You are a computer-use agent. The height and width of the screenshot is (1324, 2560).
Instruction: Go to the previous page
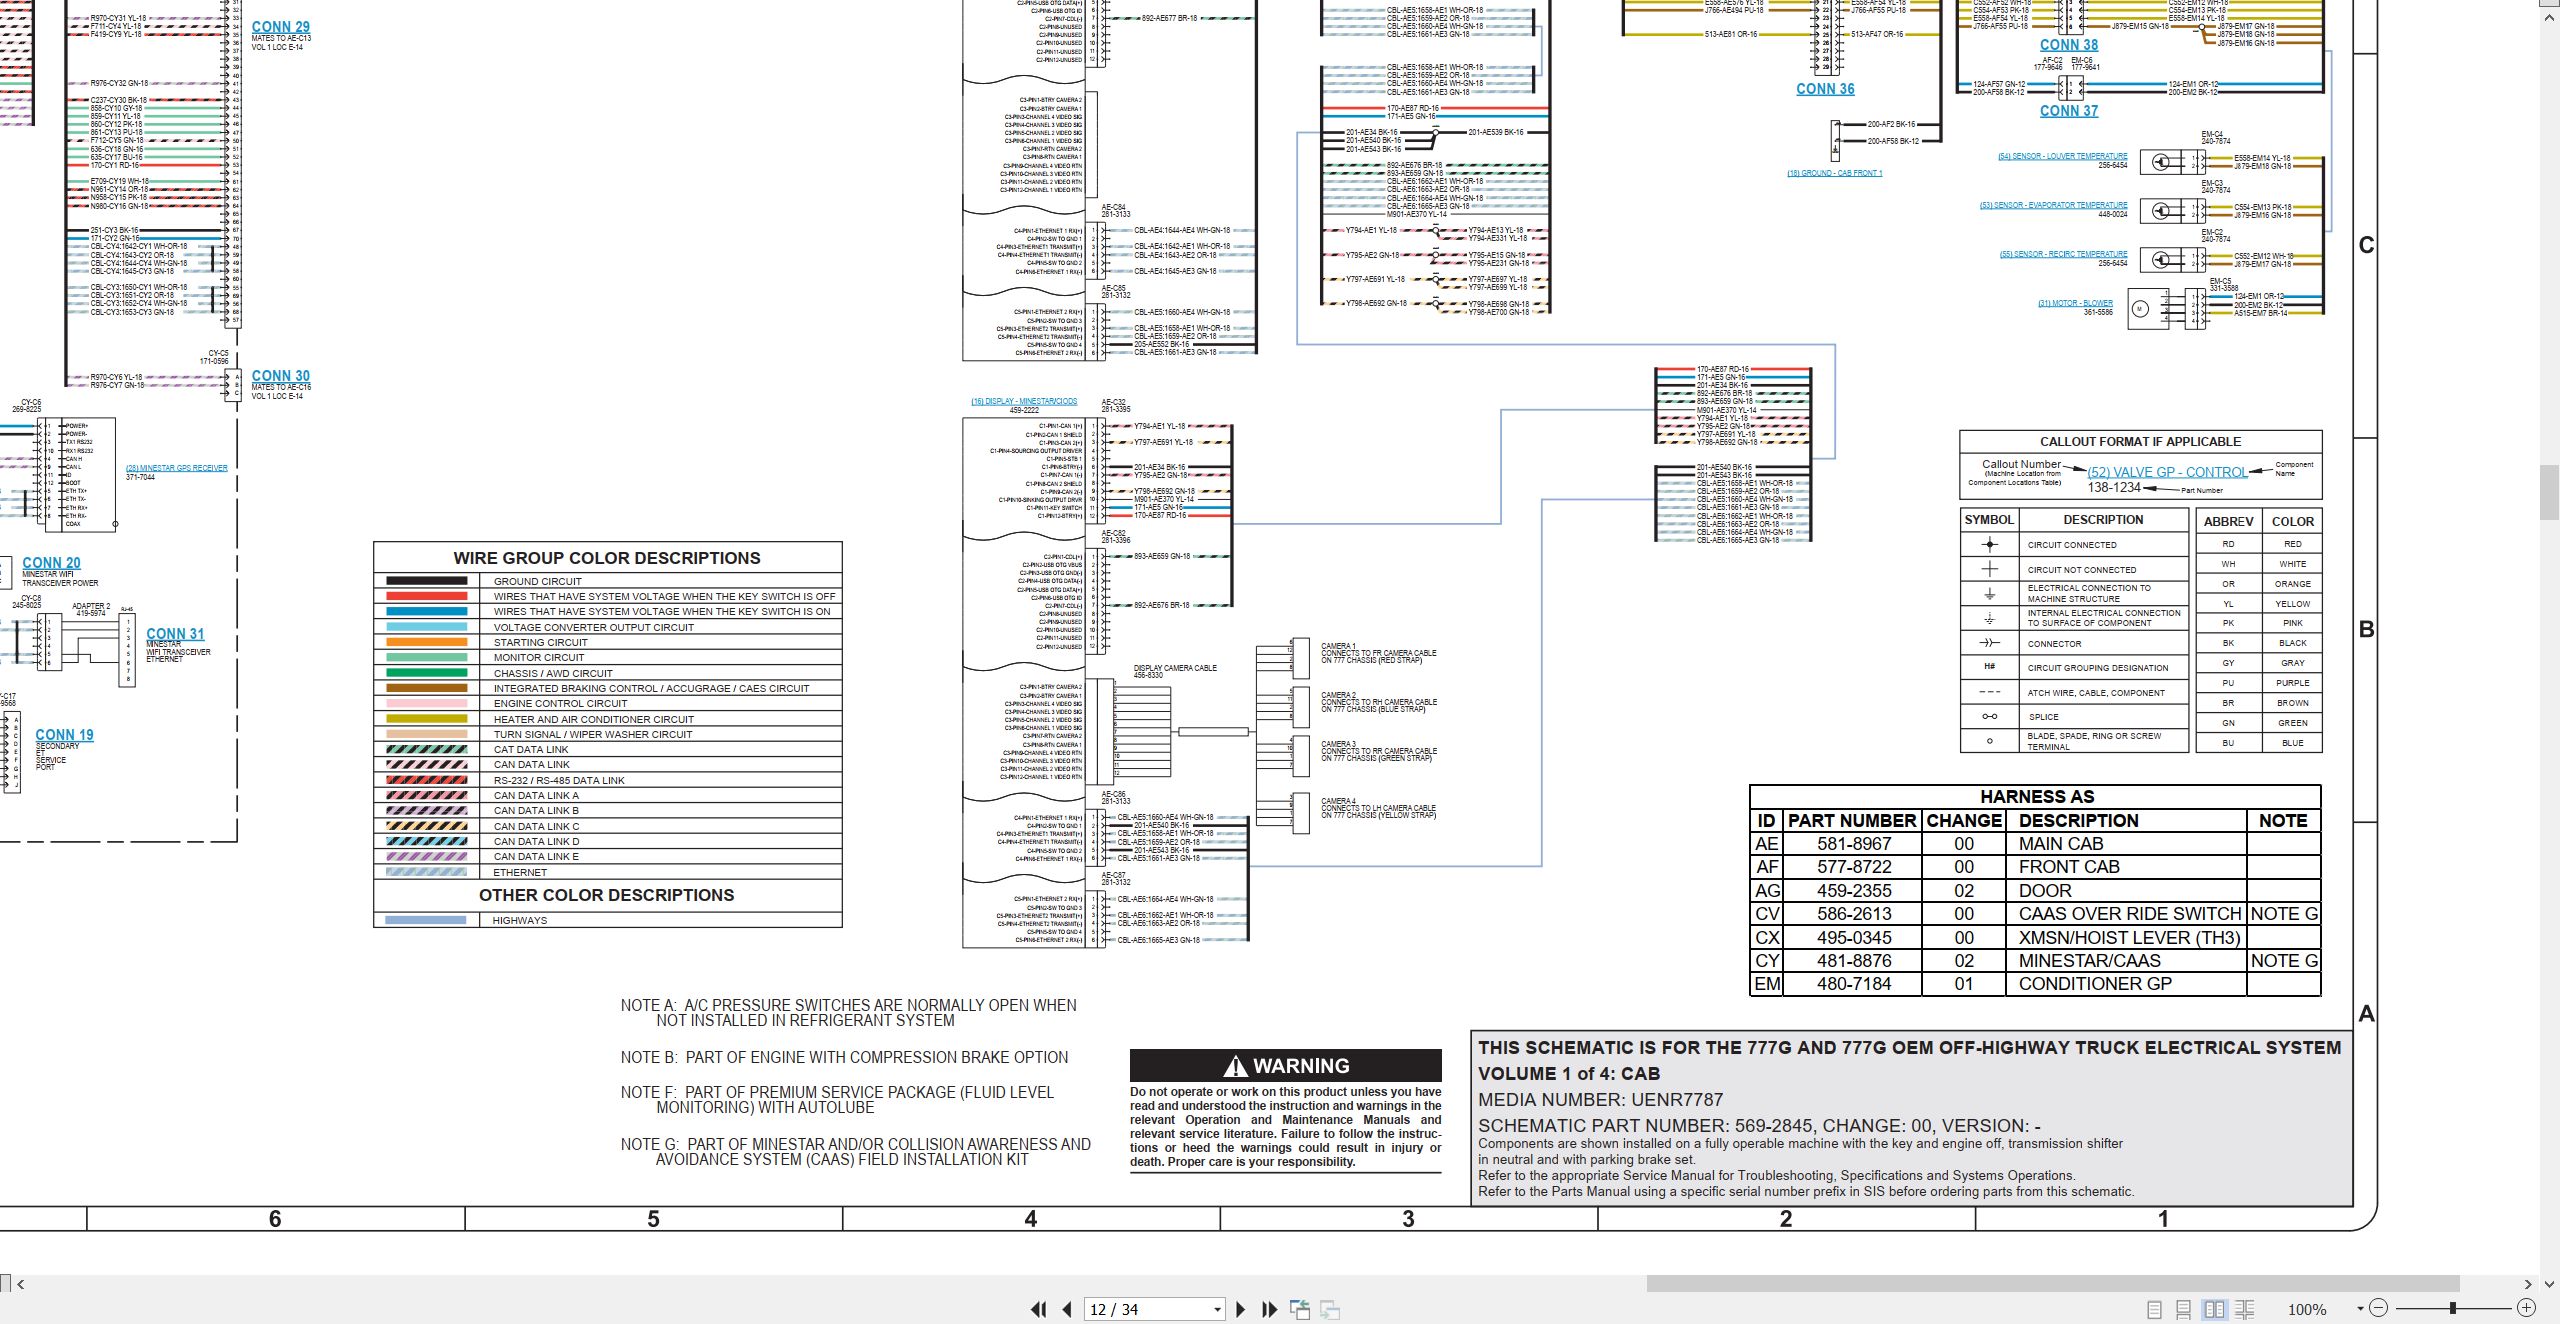[x=1067, y=1309]
